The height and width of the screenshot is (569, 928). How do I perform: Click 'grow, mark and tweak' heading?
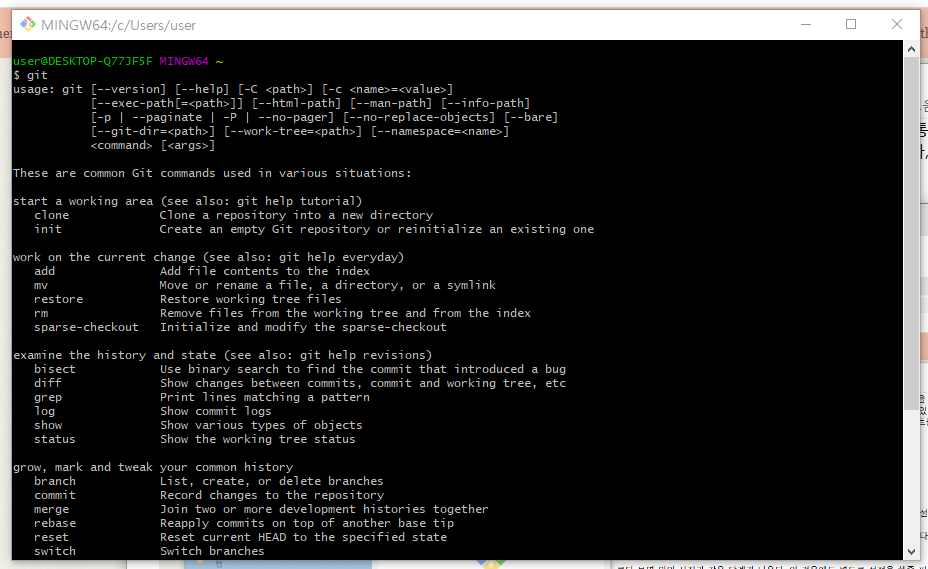[x=153, y=467]
